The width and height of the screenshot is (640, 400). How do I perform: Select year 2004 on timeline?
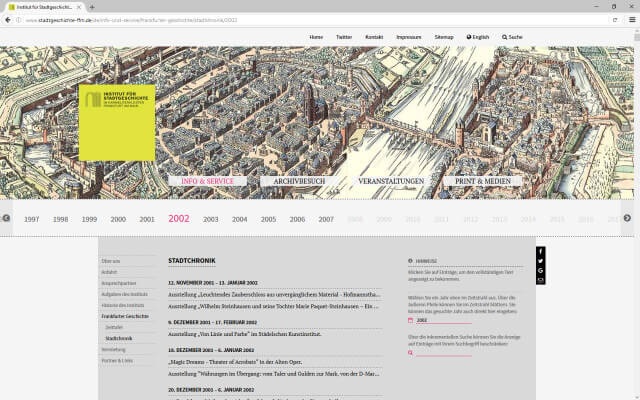[240, 219]
